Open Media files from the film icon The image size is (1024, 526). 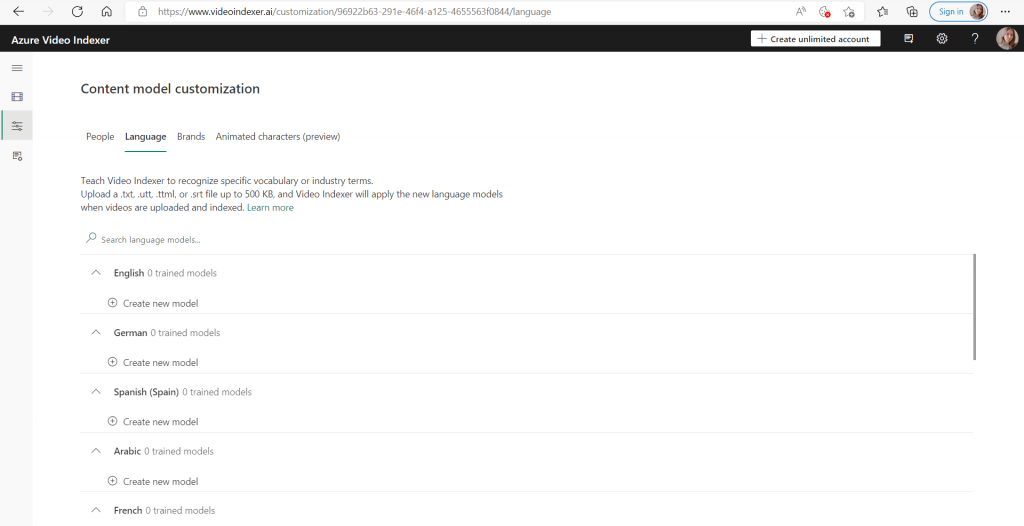coord(17,97)
